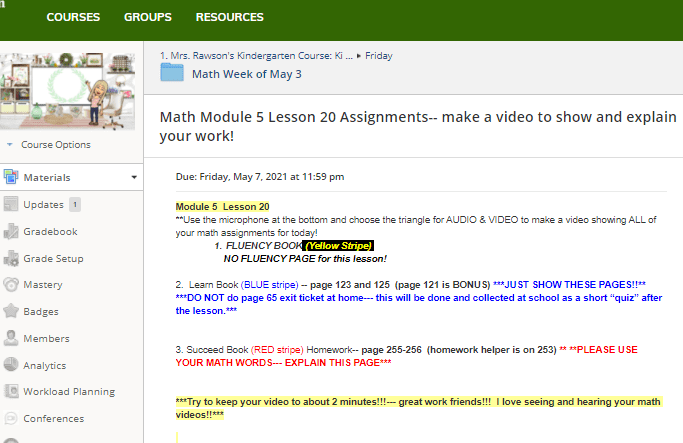Click the Conferences chat icon
The image size is (683, 443).
point(11,418)
